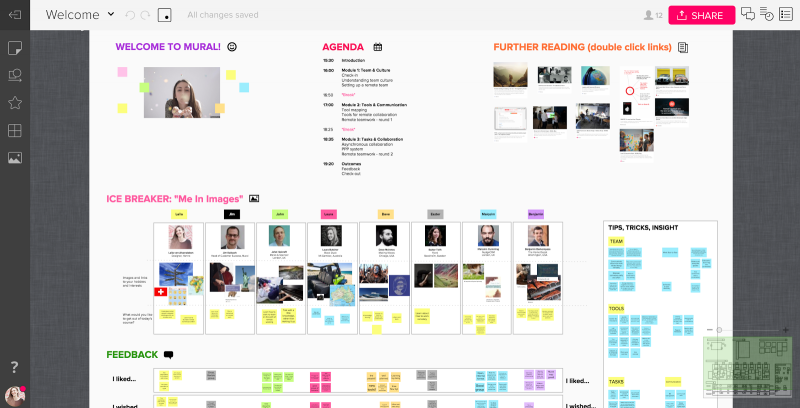This screenshot has width=800, height=408.
Task: Click the pink SHARE button
Action: (702, 15)
